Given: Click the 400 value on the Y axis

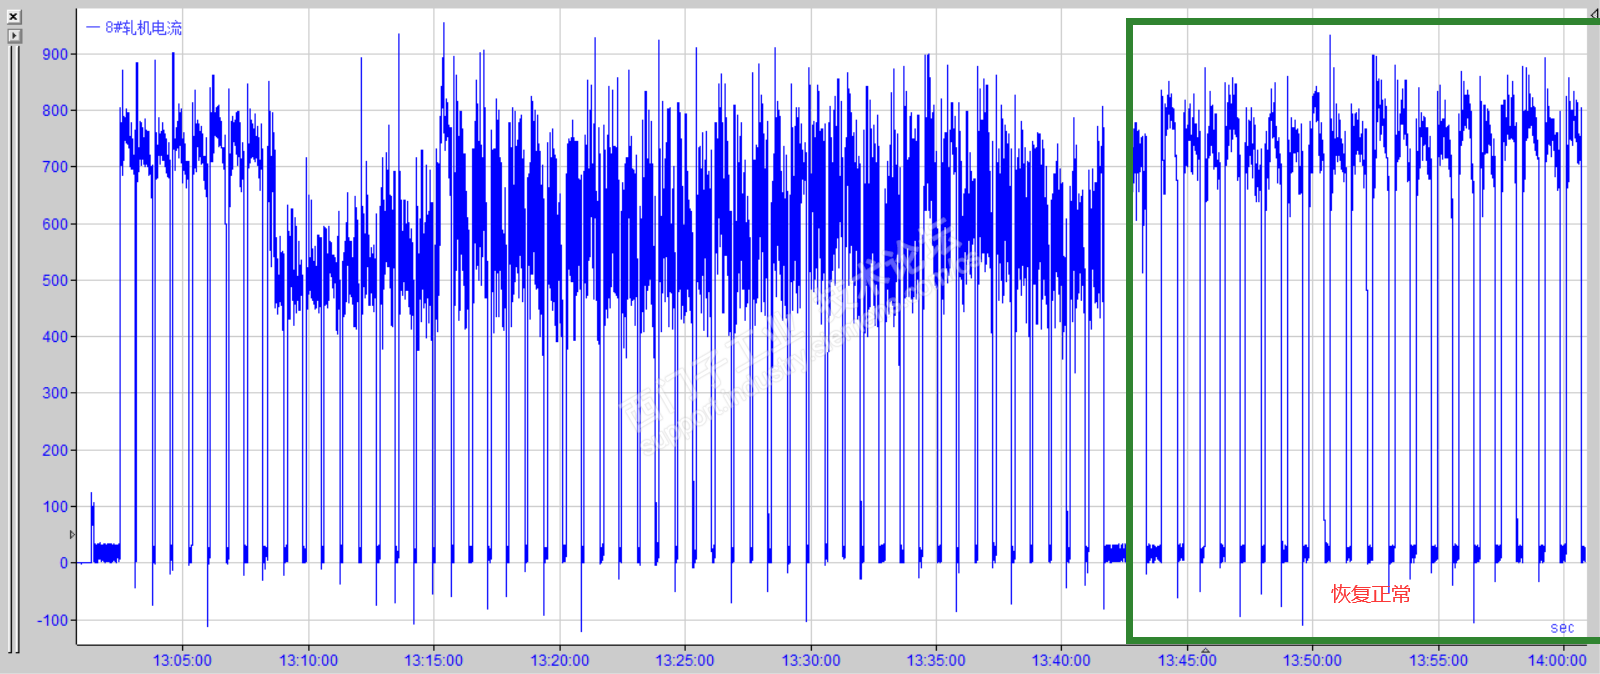Looking at the screenshot, I should pos(55,337).
